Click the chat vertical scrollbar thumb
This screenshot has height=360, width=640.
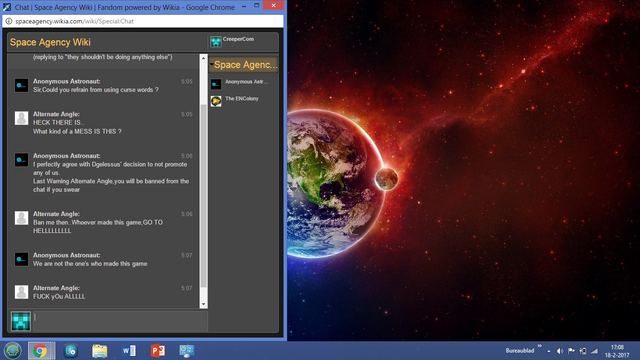[203, 195]
